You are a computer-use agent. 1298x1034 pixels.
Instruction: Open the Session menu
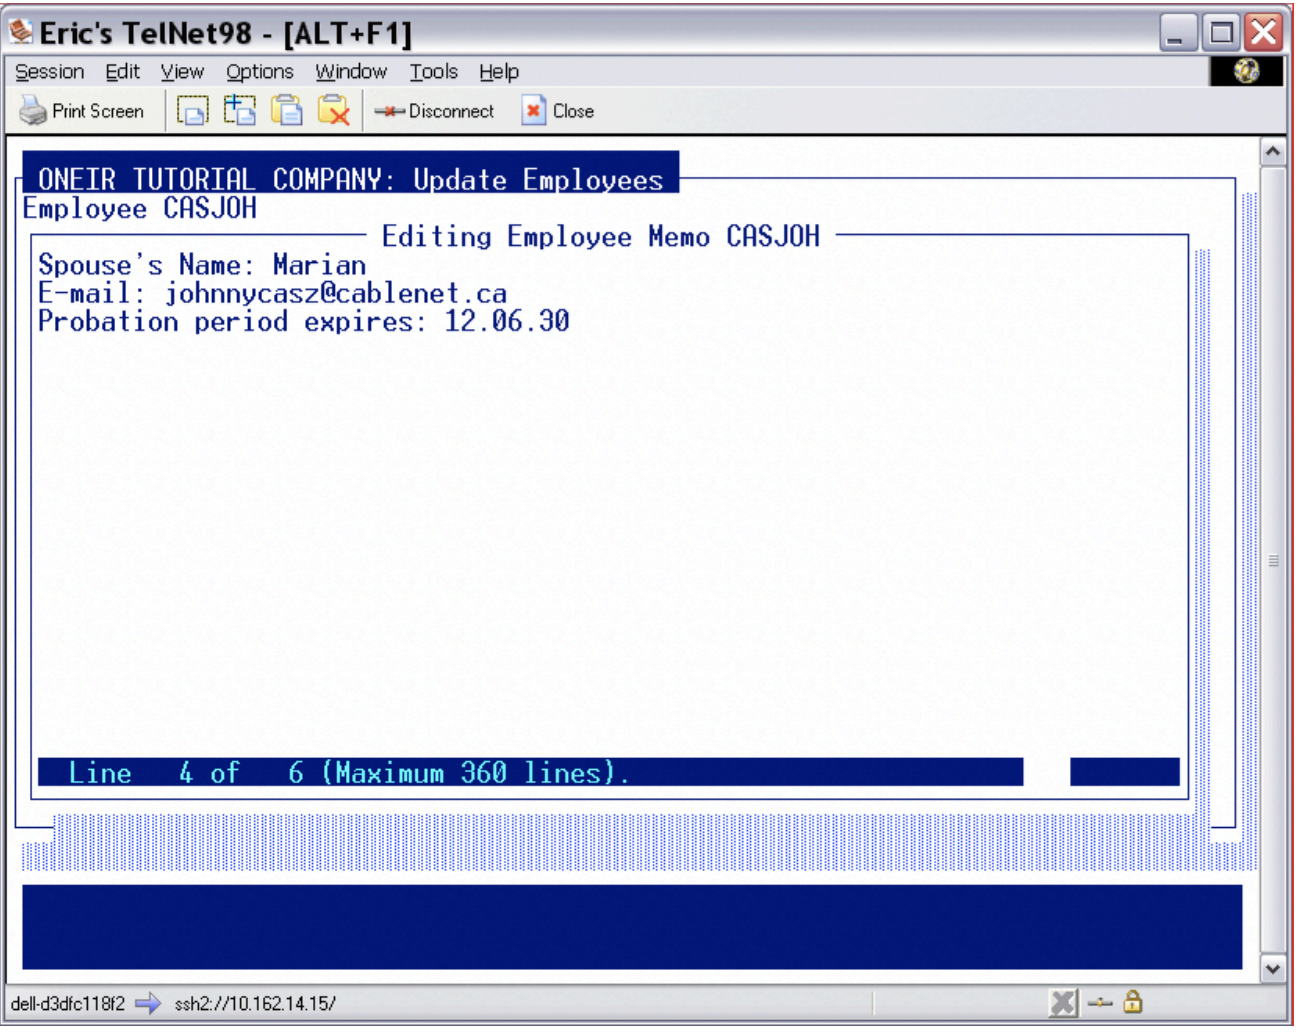coord(49,72)
